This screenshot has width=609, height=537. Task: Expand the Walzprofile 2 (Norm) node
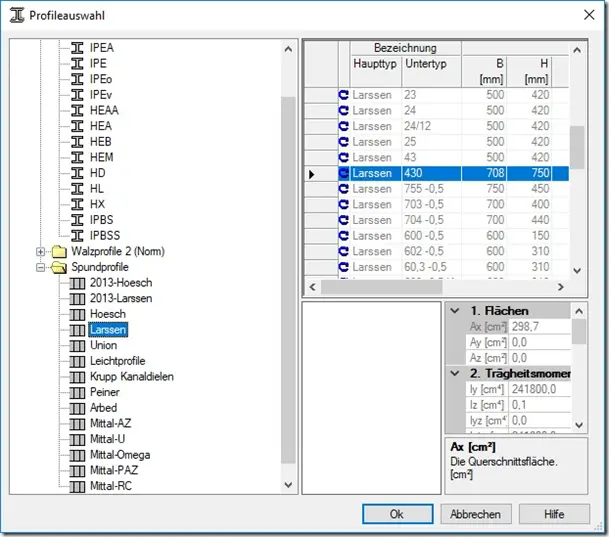click(x=40, y=252)
